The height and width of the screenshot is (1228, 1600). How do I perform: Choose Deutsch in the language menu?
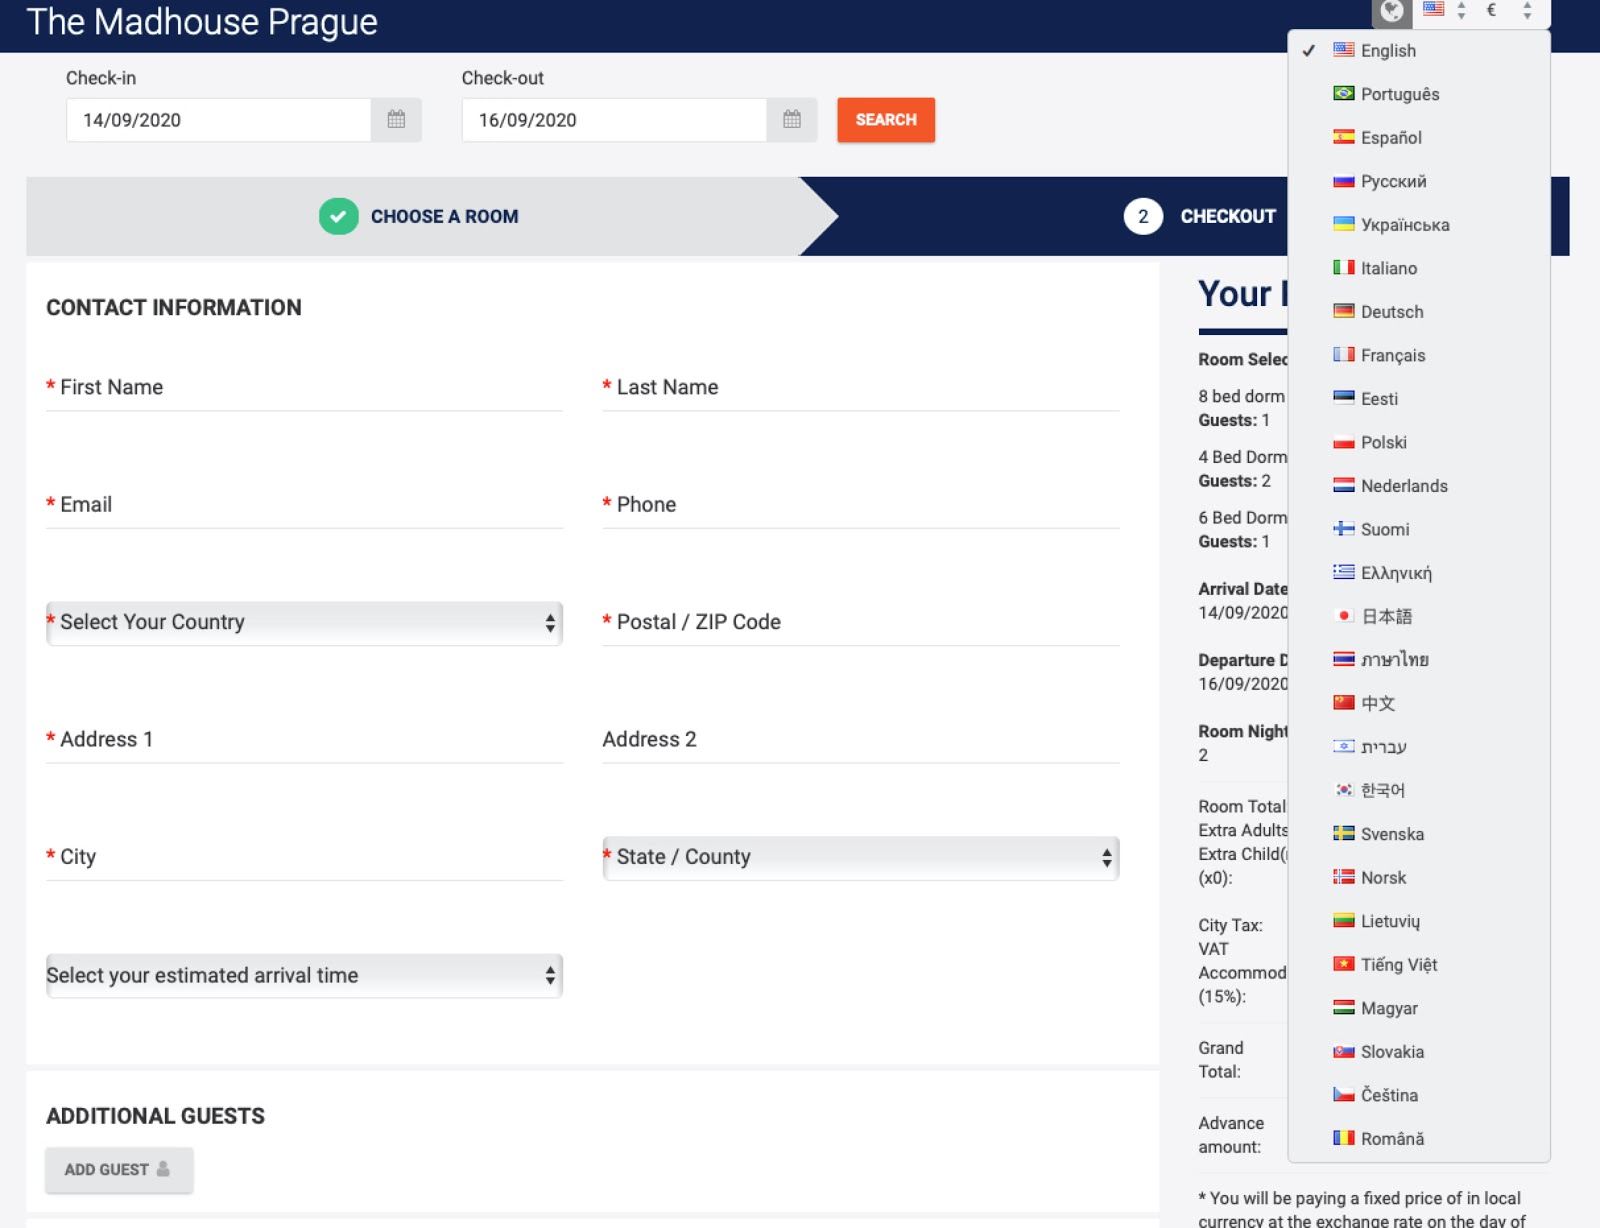pyautogui.click(x=1391, y=312)
